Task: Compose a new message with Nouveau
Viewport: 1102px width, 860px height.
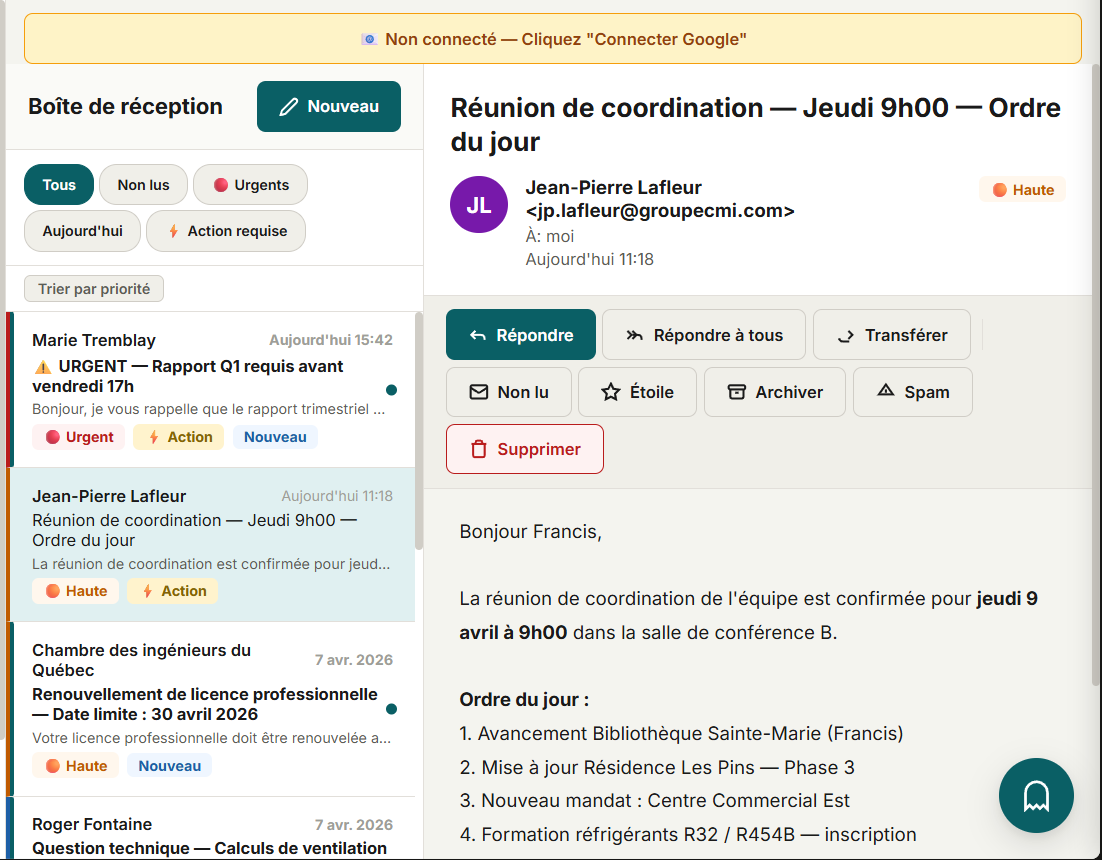Action: point(328,107)
